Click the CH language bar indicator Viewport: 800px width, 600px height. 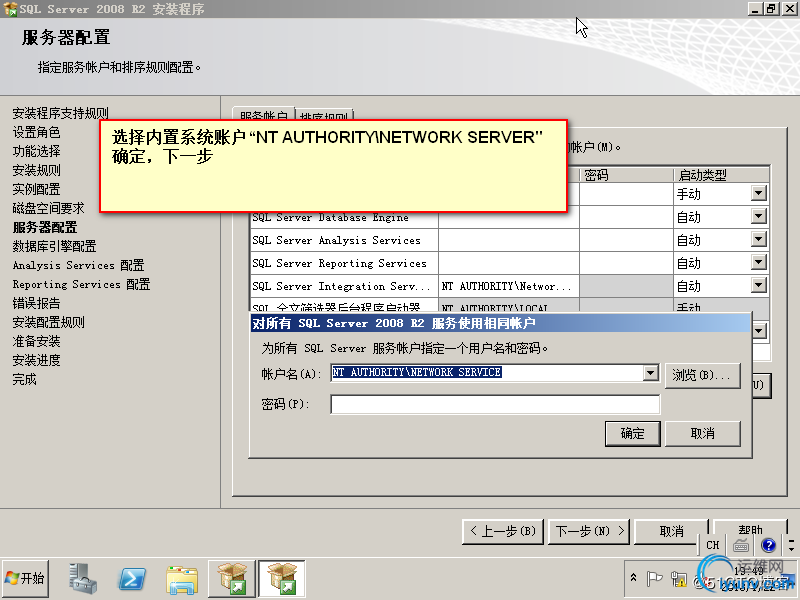click(712, 545)
